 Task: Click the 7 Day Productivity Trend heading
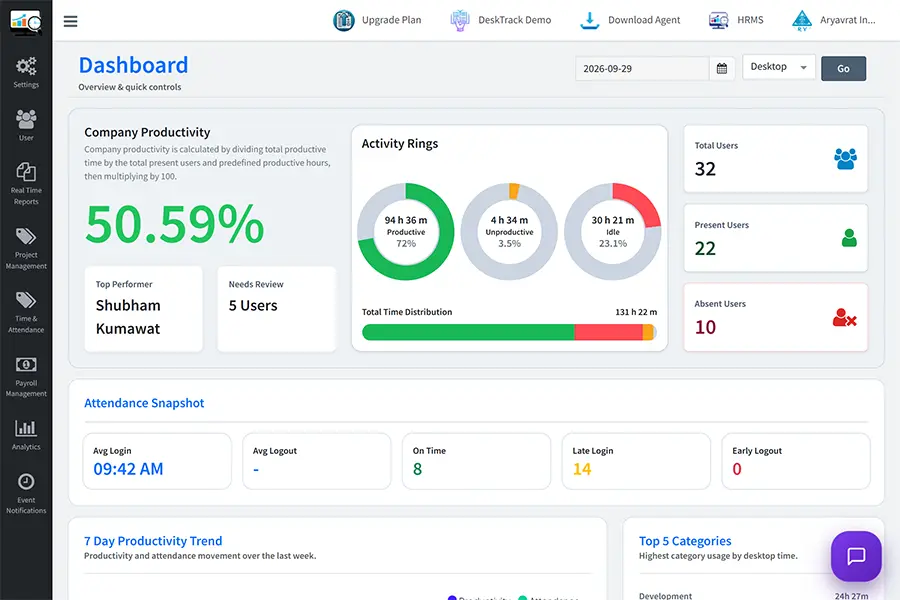[x=153, y=541]
